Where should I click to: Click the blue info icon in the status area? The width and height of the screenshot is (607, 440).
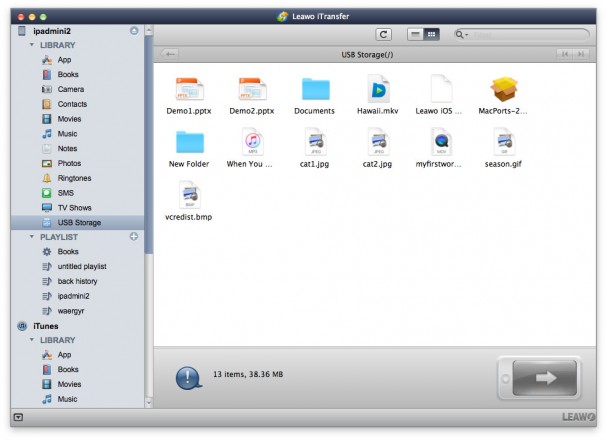(189, 378)
